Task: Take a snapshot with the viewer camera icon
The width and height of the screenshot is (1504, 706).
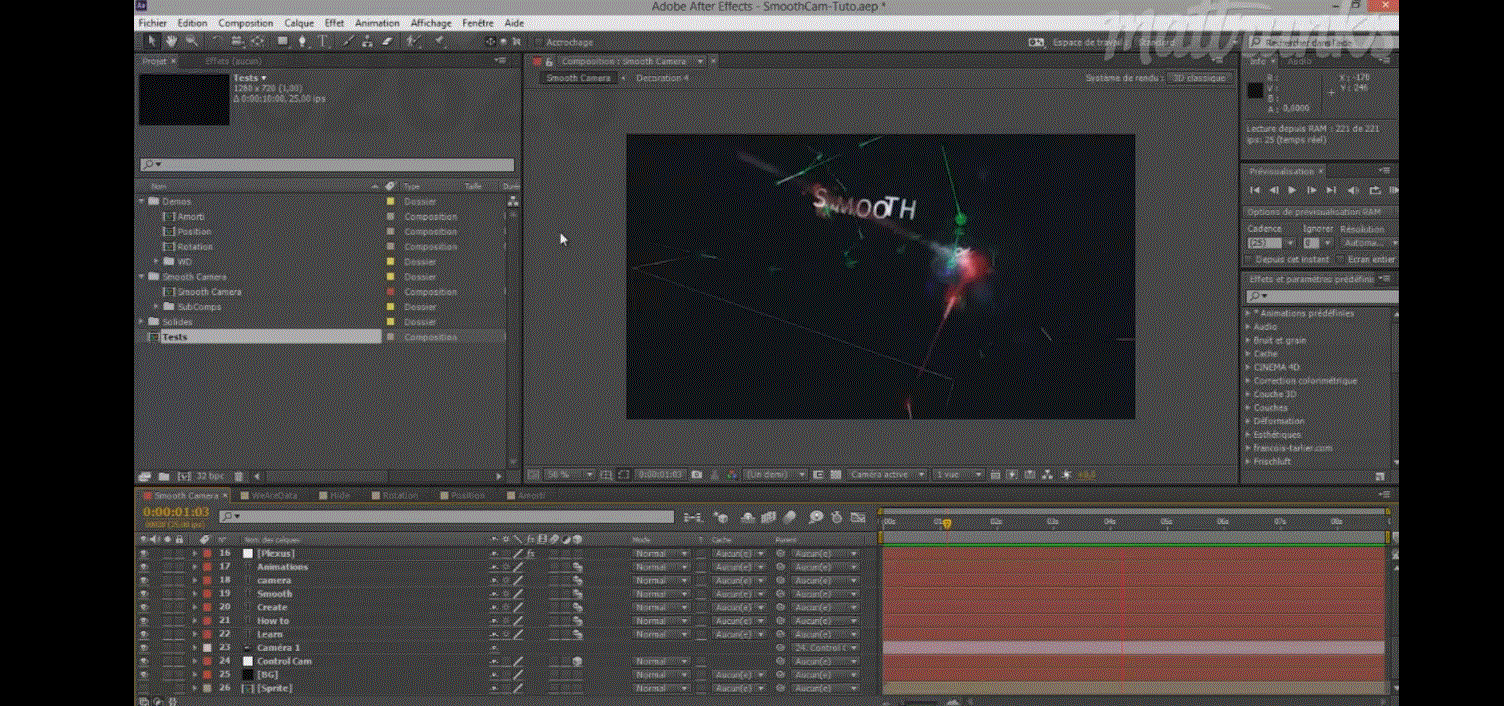Action: coord(697,475)
